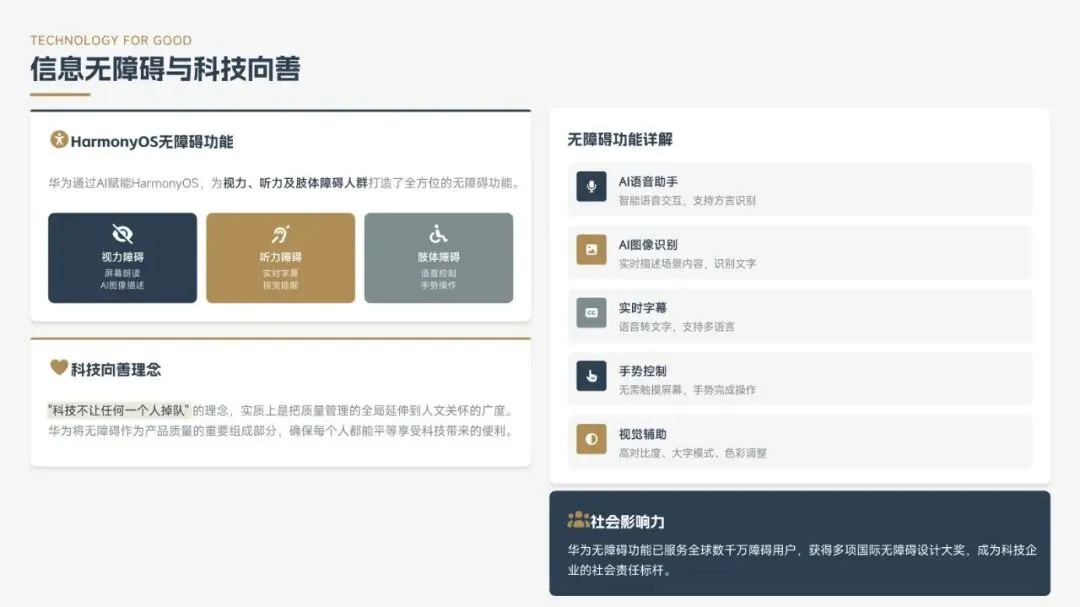Click the 社会影响力 paragraph starting 华为无障碍功能已服务

coord(802,560)
